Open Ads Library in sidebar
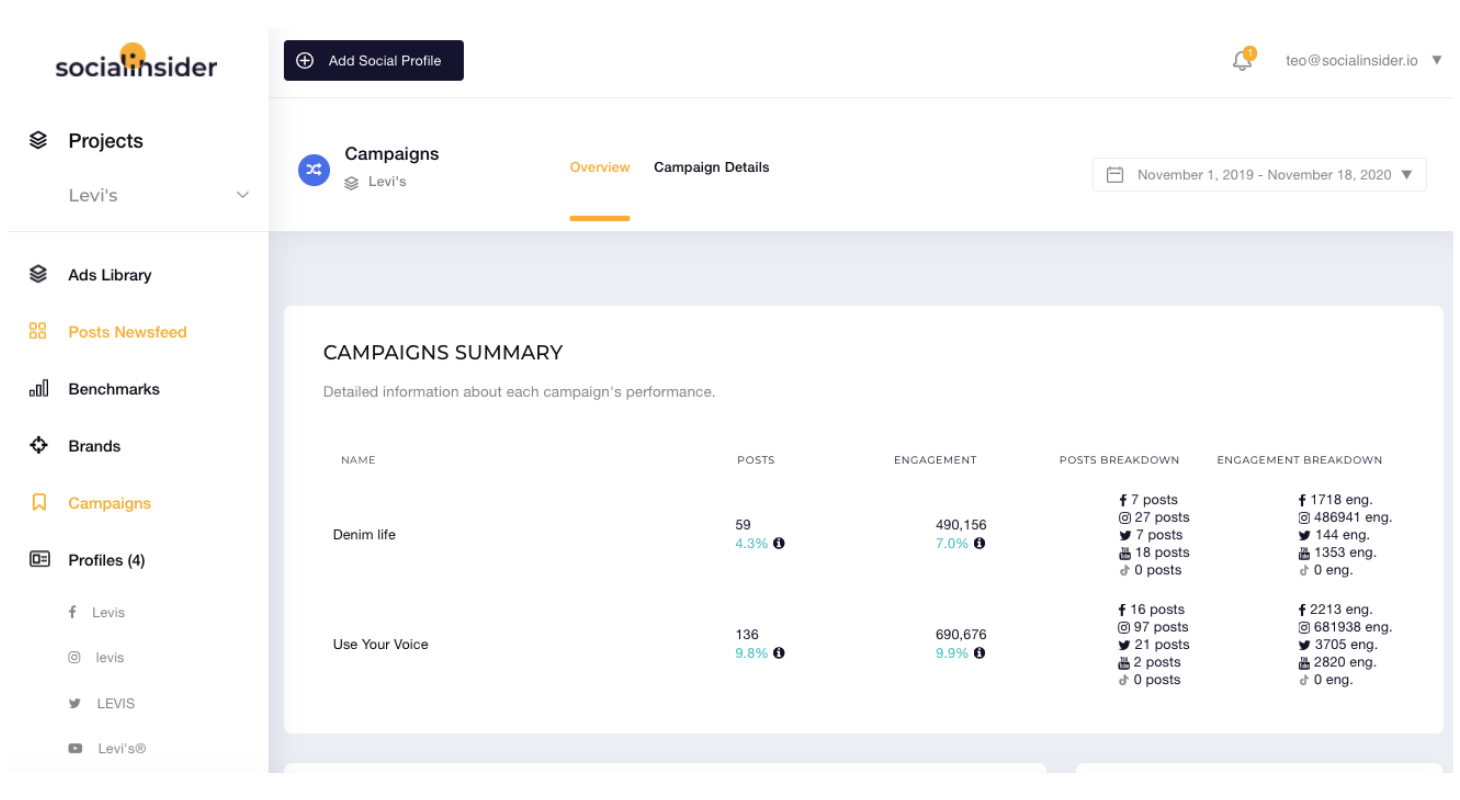Viewport: 1460px width, 800px height. click(x=110, y=275)
